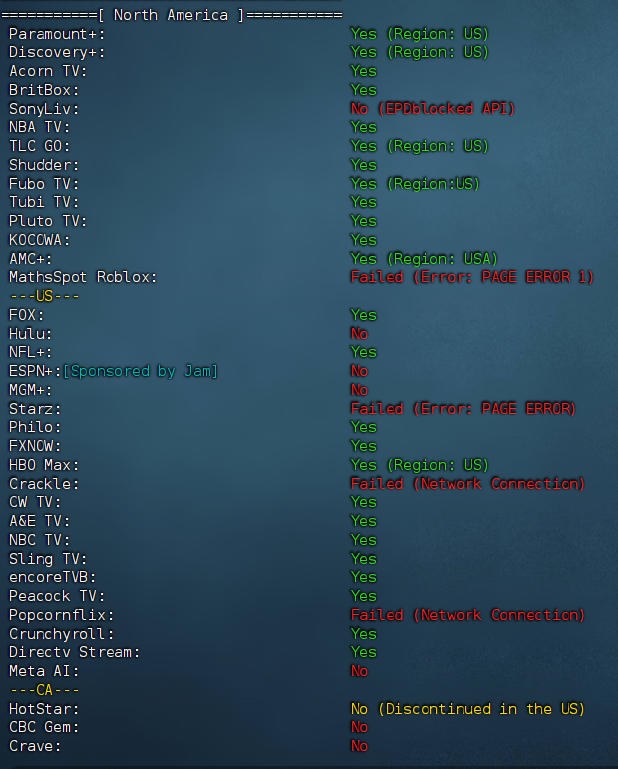Select the Starz page error message
This screenshot has height=769, width=618.
pyautogui.click(x=462, y=409)
